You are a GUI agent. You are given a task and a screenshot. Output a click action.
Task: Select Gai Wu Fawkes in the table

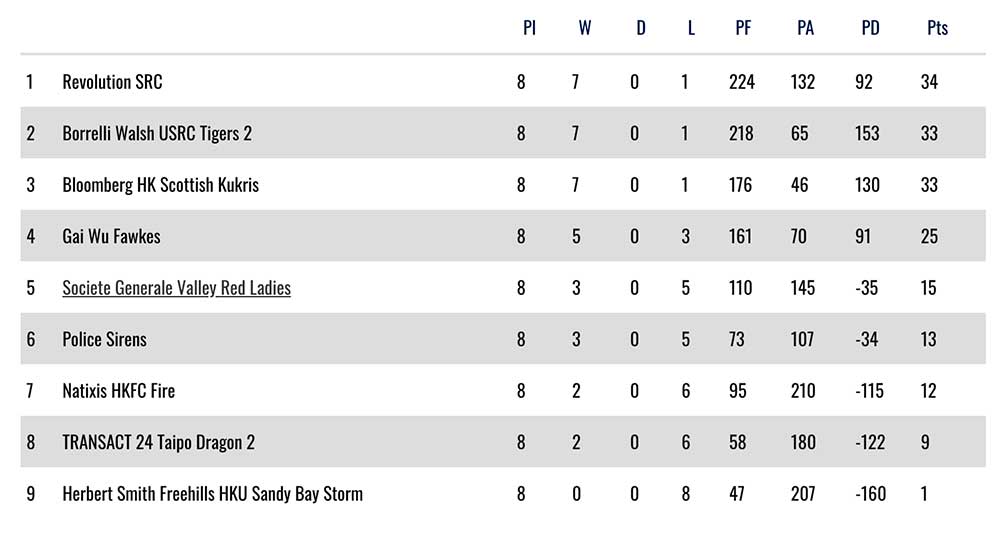[111, 237]
